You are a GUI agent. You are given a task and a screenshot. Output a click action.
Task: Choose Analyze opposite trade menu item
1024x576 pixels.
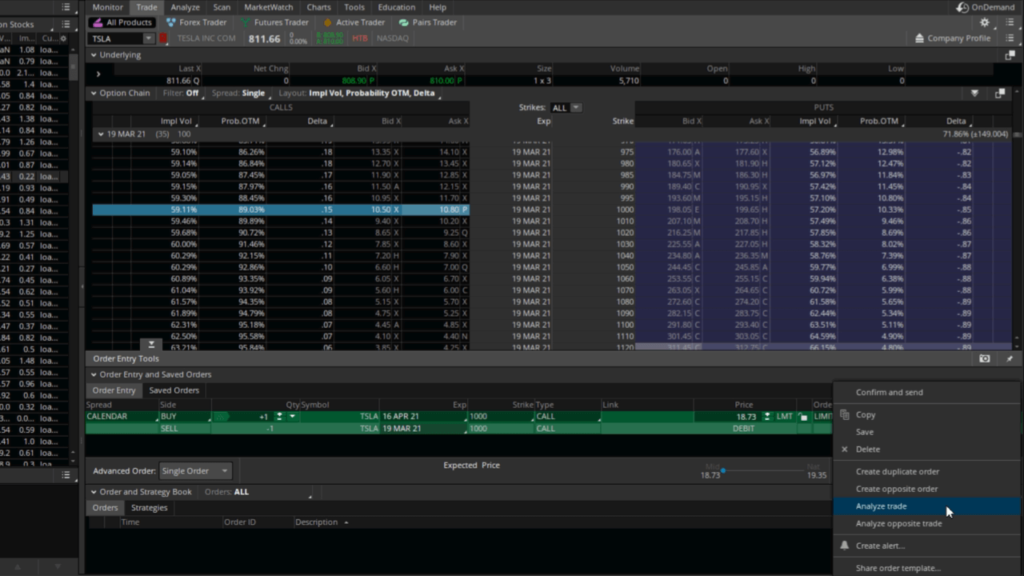927,524
